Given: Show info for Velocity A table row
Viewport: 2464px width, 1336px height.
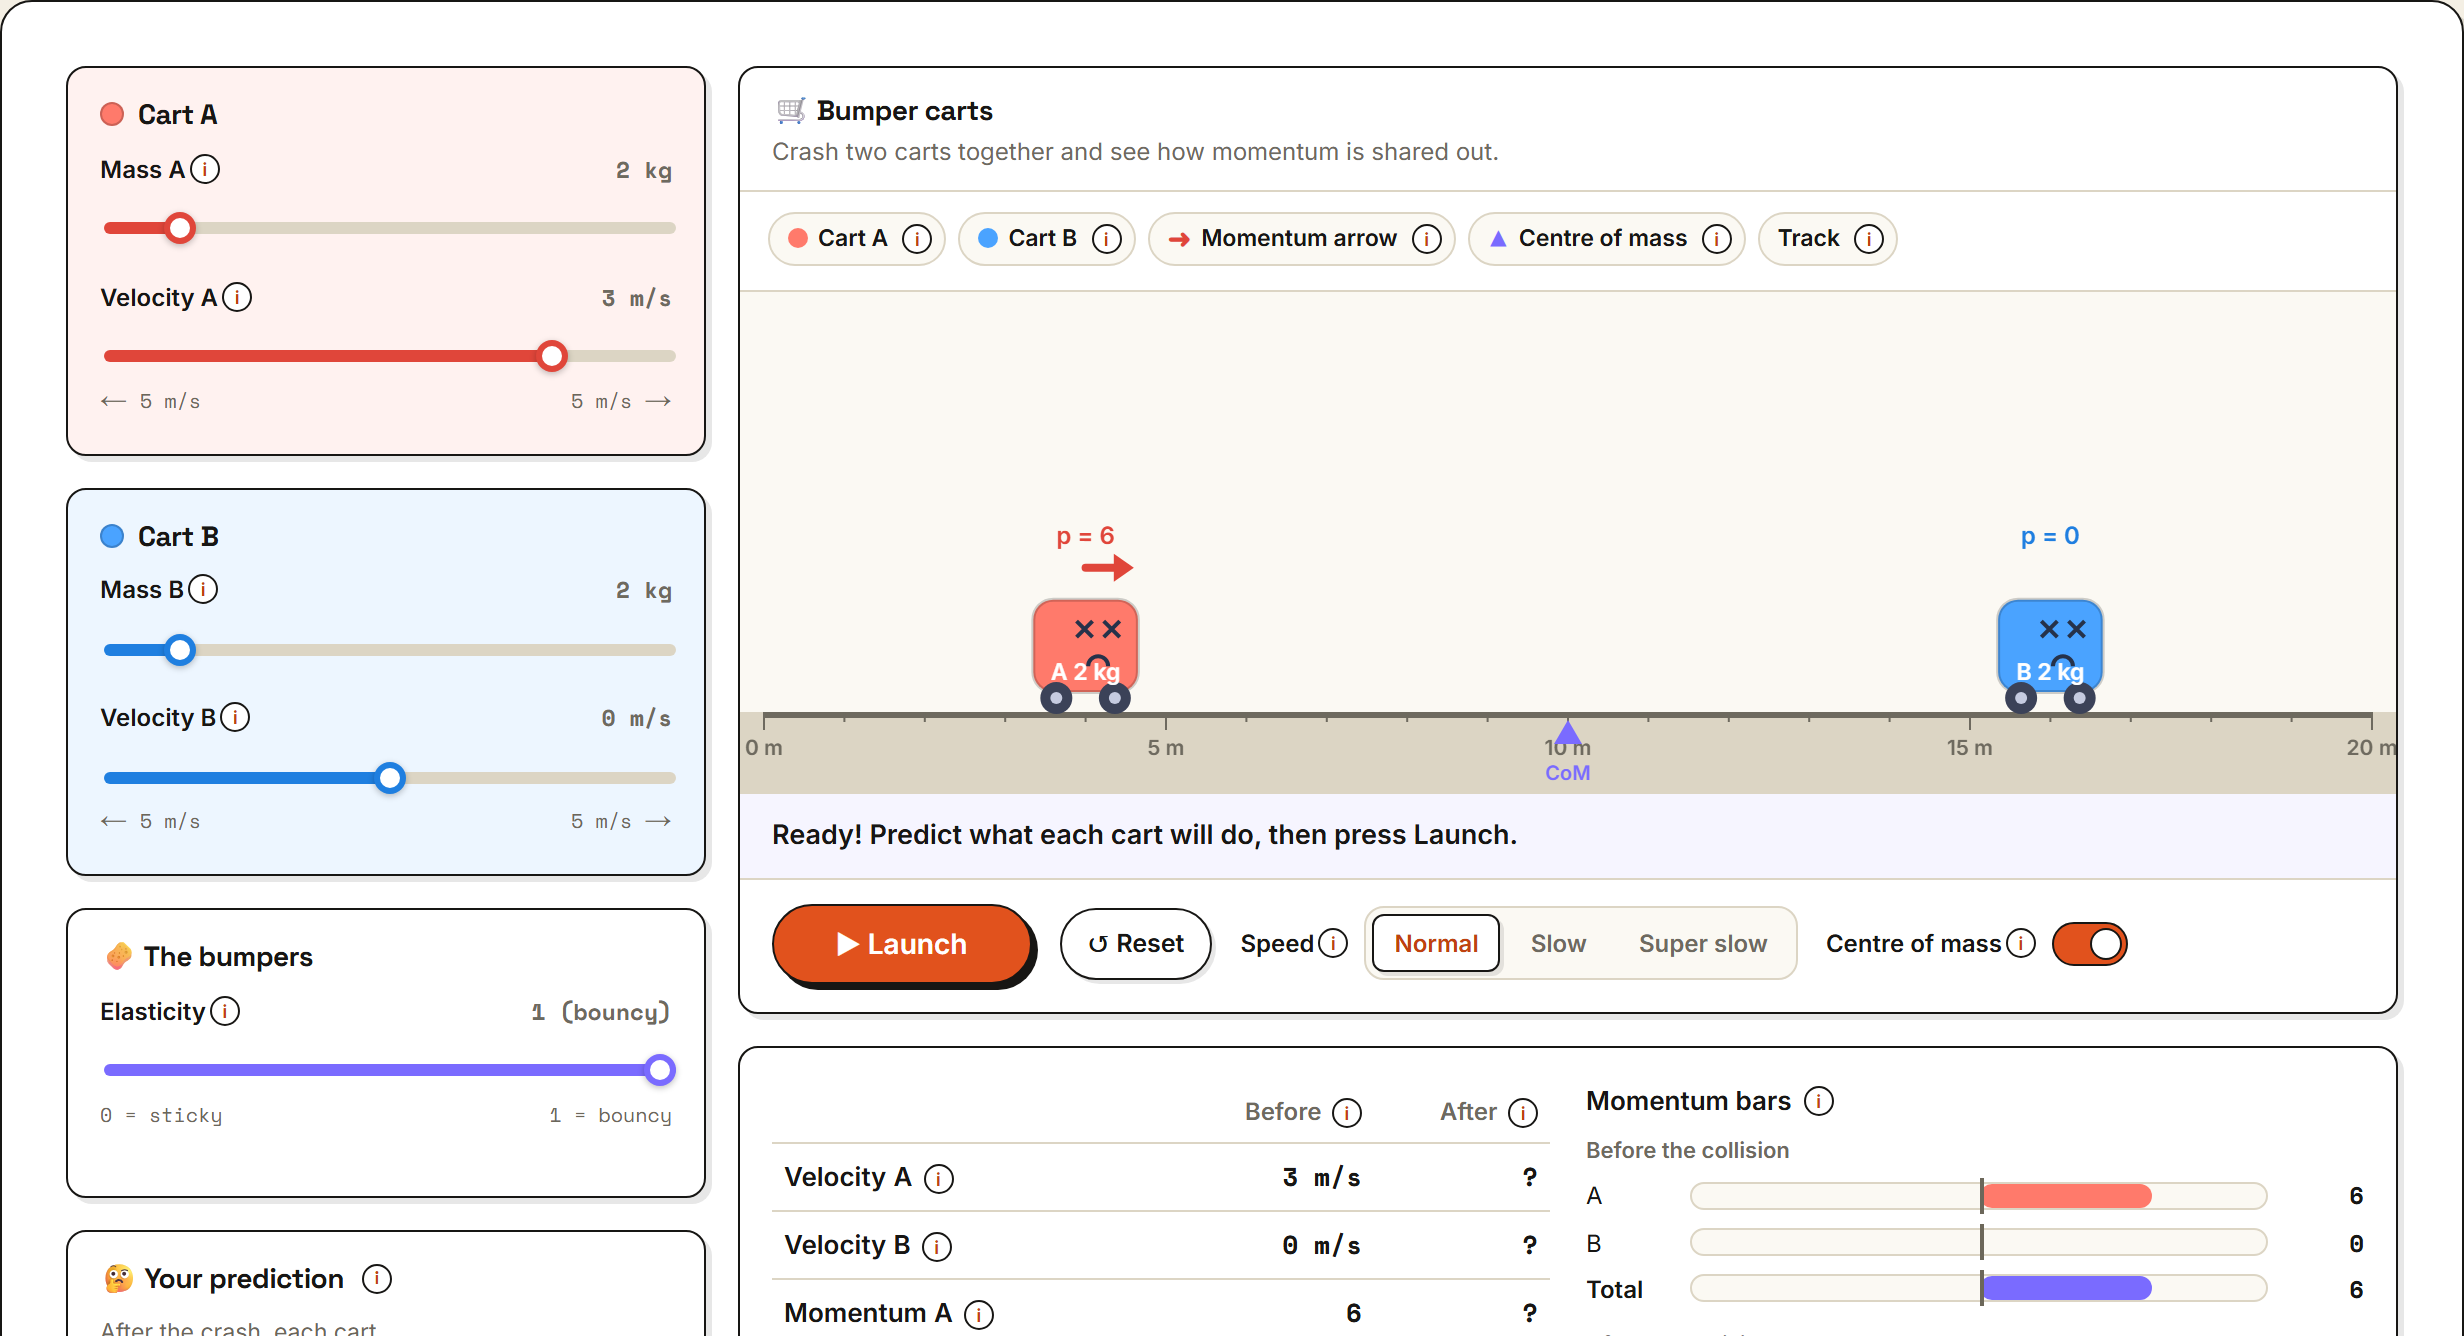Looking at the screenshot, I should click(x=938, y=1178).
